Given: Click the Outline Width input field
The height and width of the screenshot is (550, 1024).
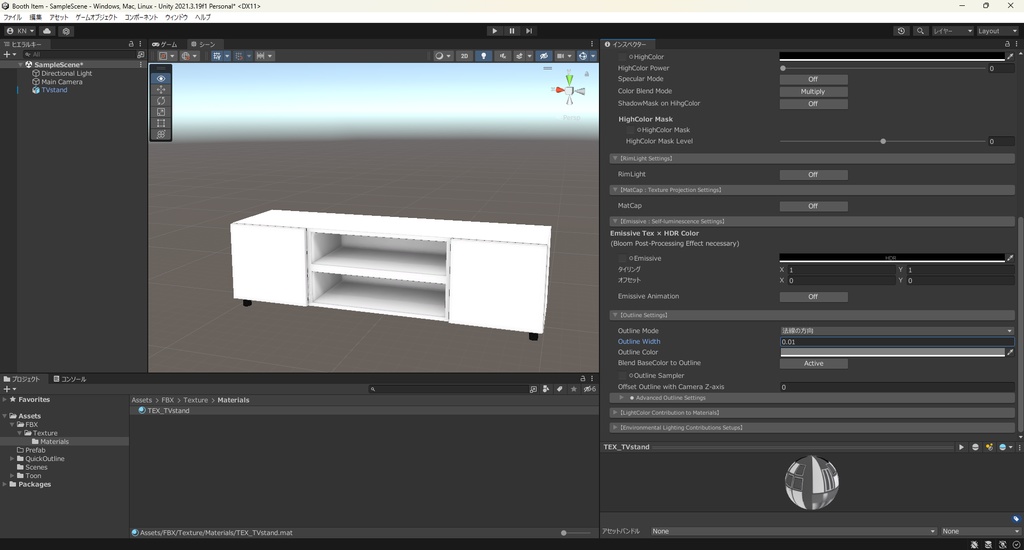Looking at the screenshot, I should 897,342.
